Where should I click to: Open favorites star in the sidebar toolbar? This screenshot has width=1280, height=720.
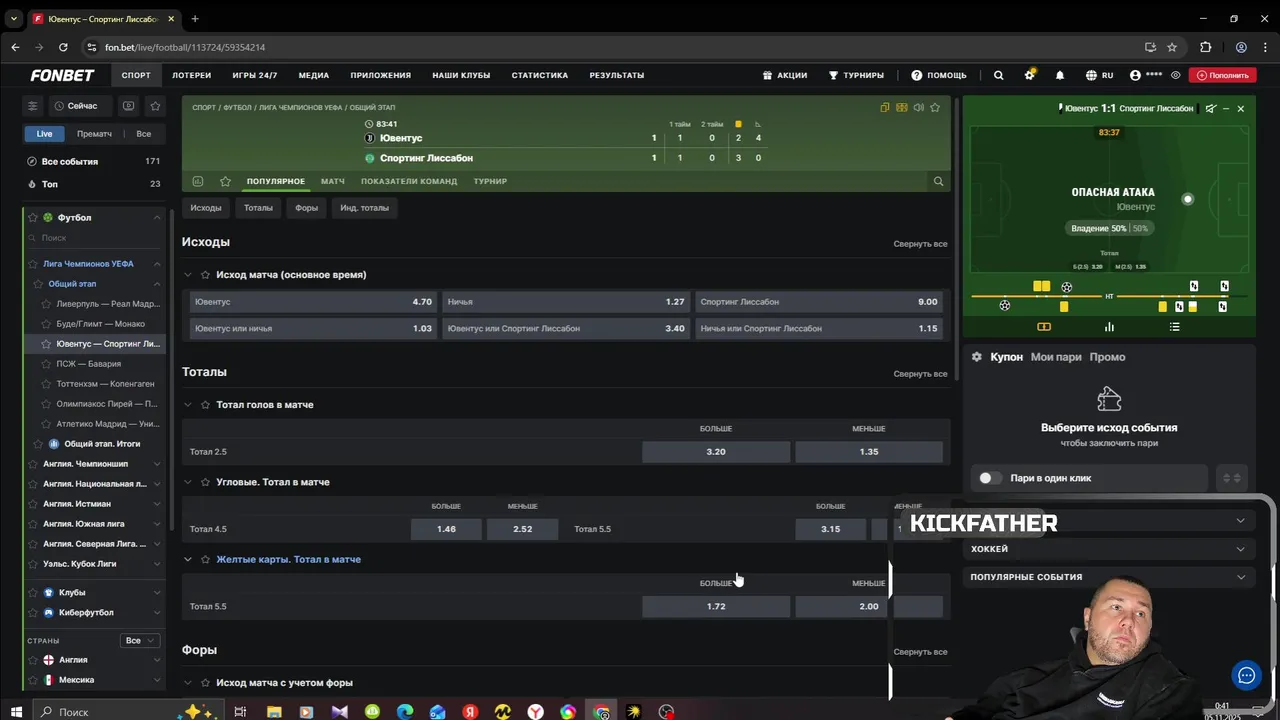[155, 106]
